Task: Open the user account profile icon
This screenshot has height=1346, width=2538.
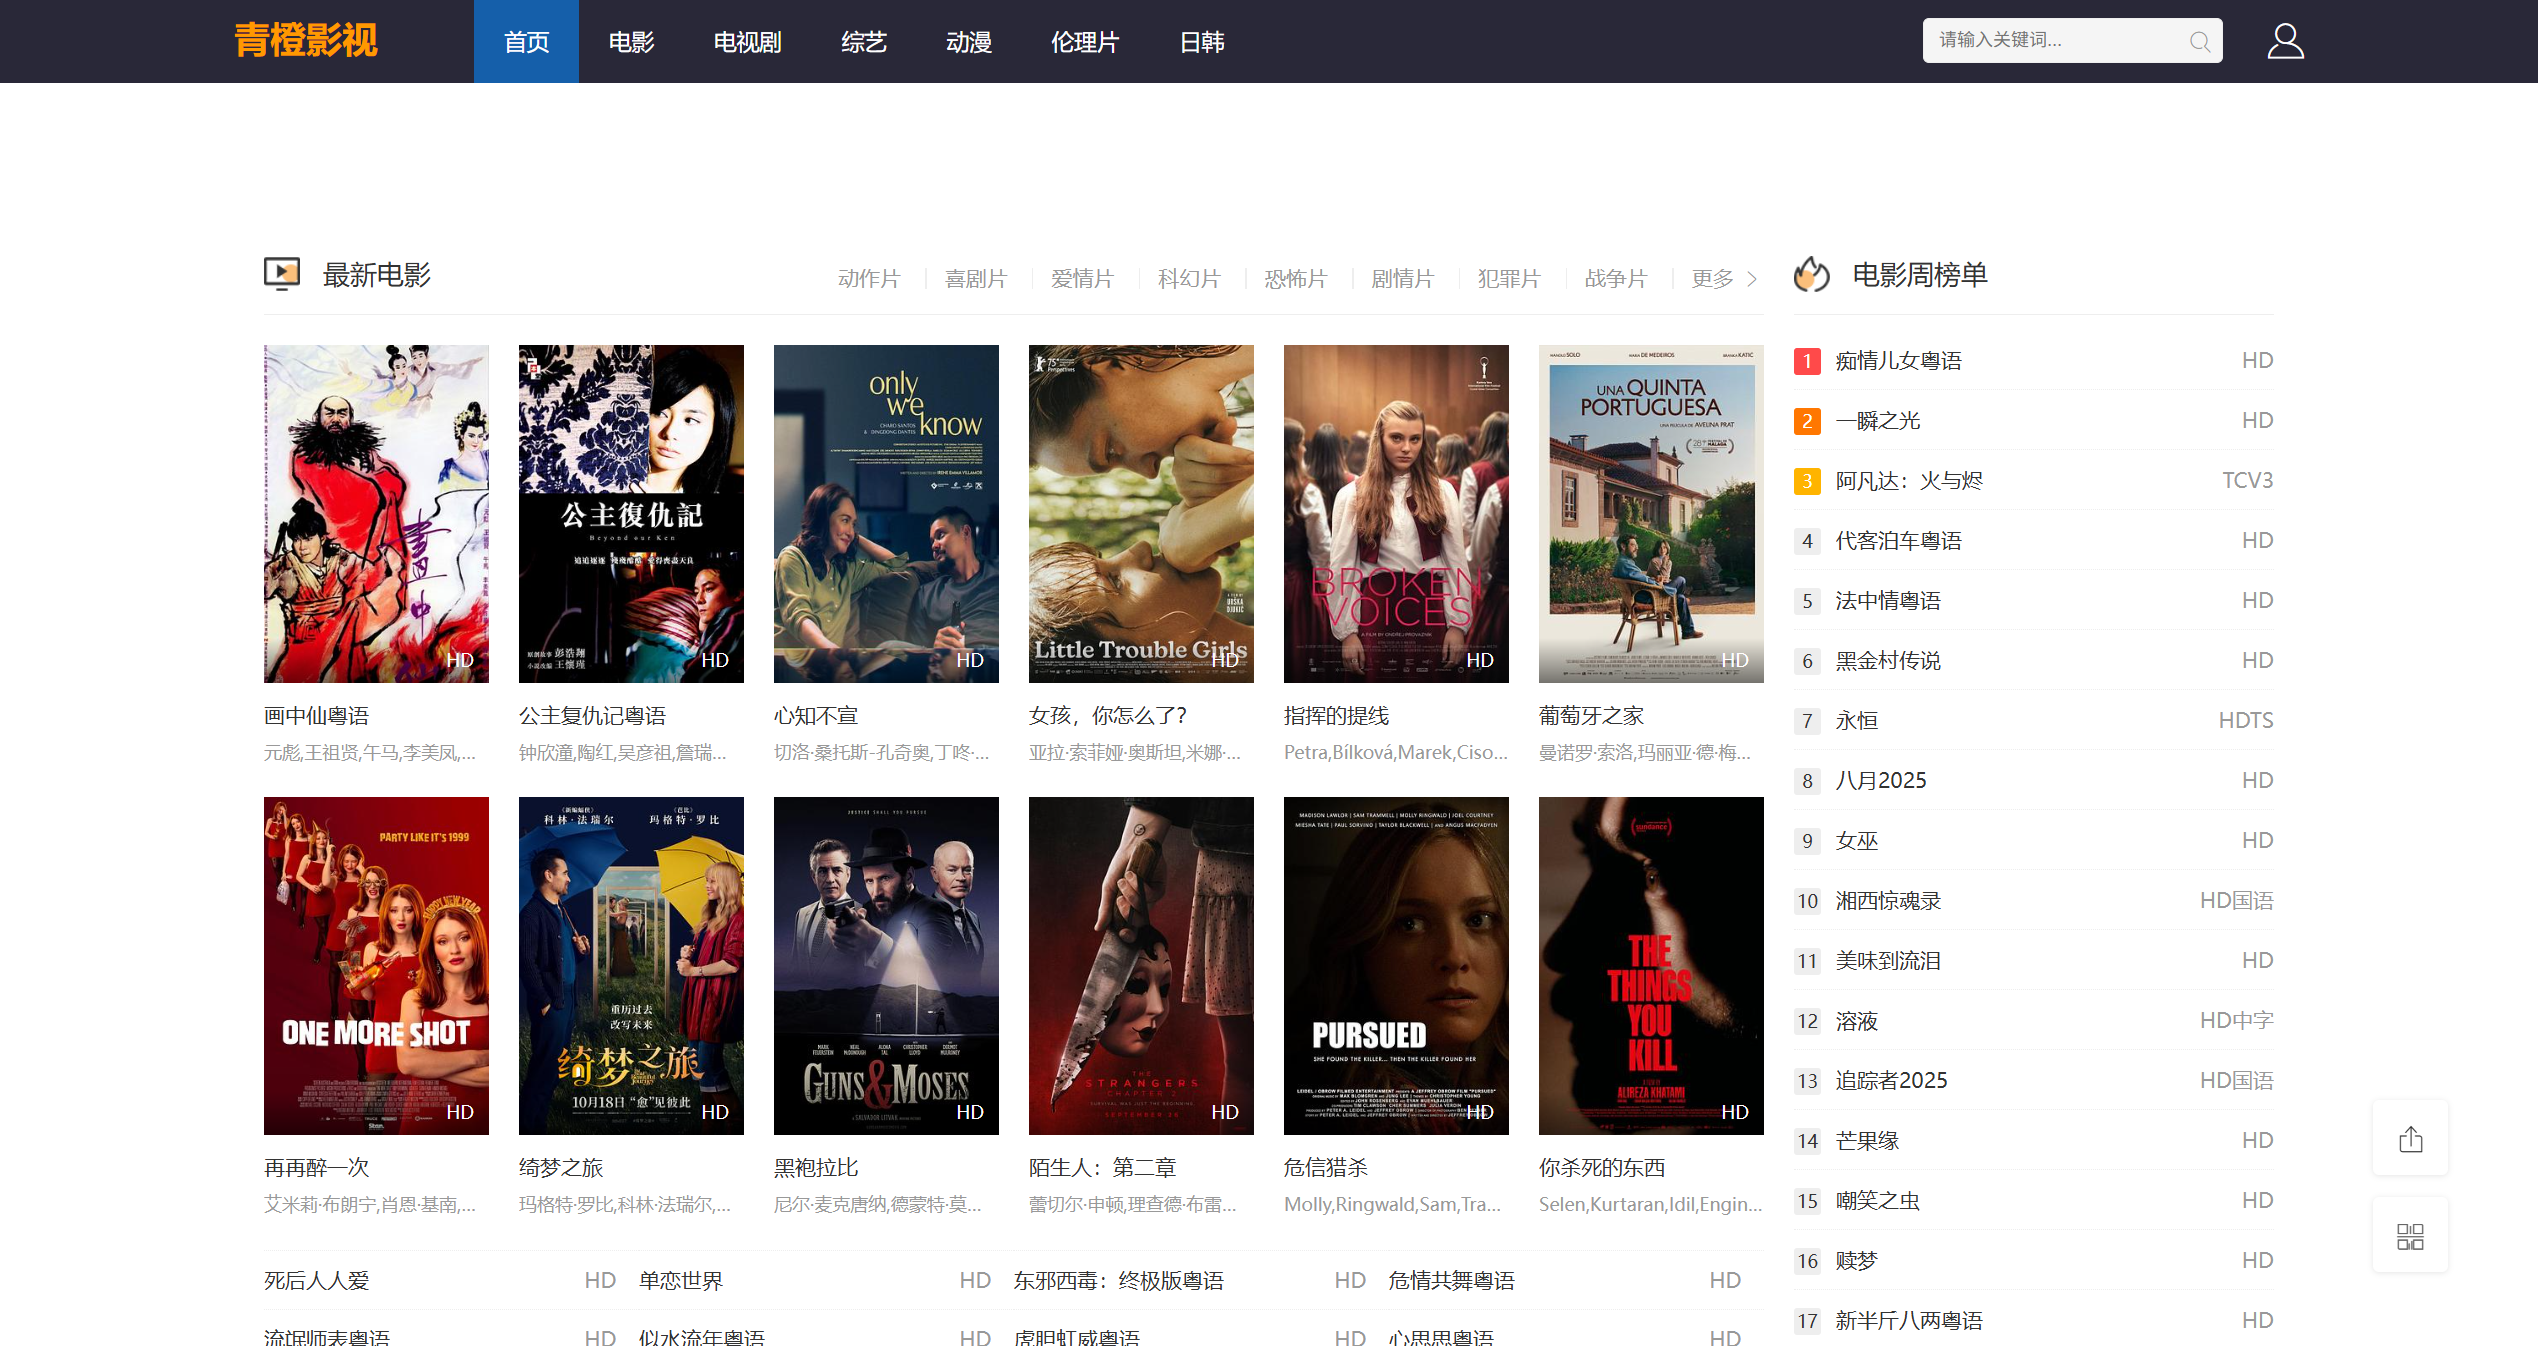Action: click(x=2285, y=41)
